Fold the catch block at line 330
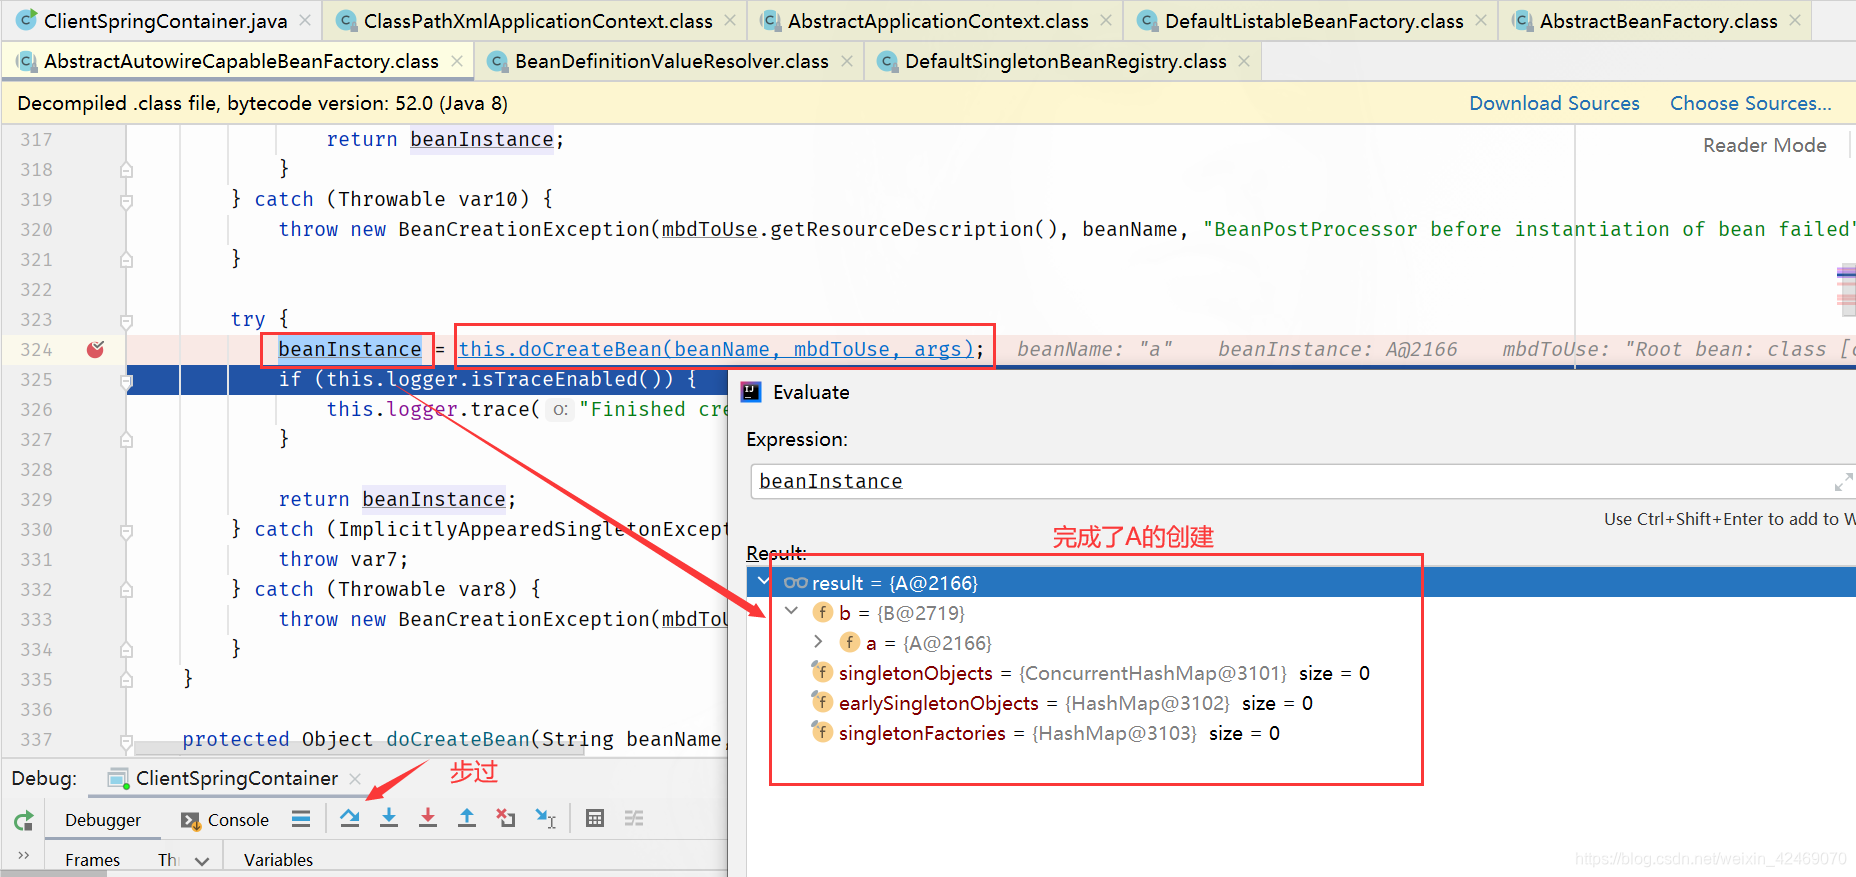Image resolution: width=1856 pixels, height=877 pixels. [126, 531]
